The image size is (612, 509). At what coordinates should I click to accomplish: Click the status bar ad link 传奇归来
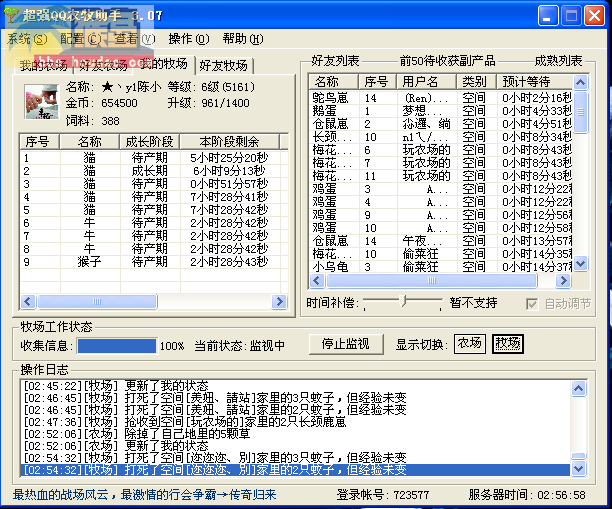(x=144, y=495)
